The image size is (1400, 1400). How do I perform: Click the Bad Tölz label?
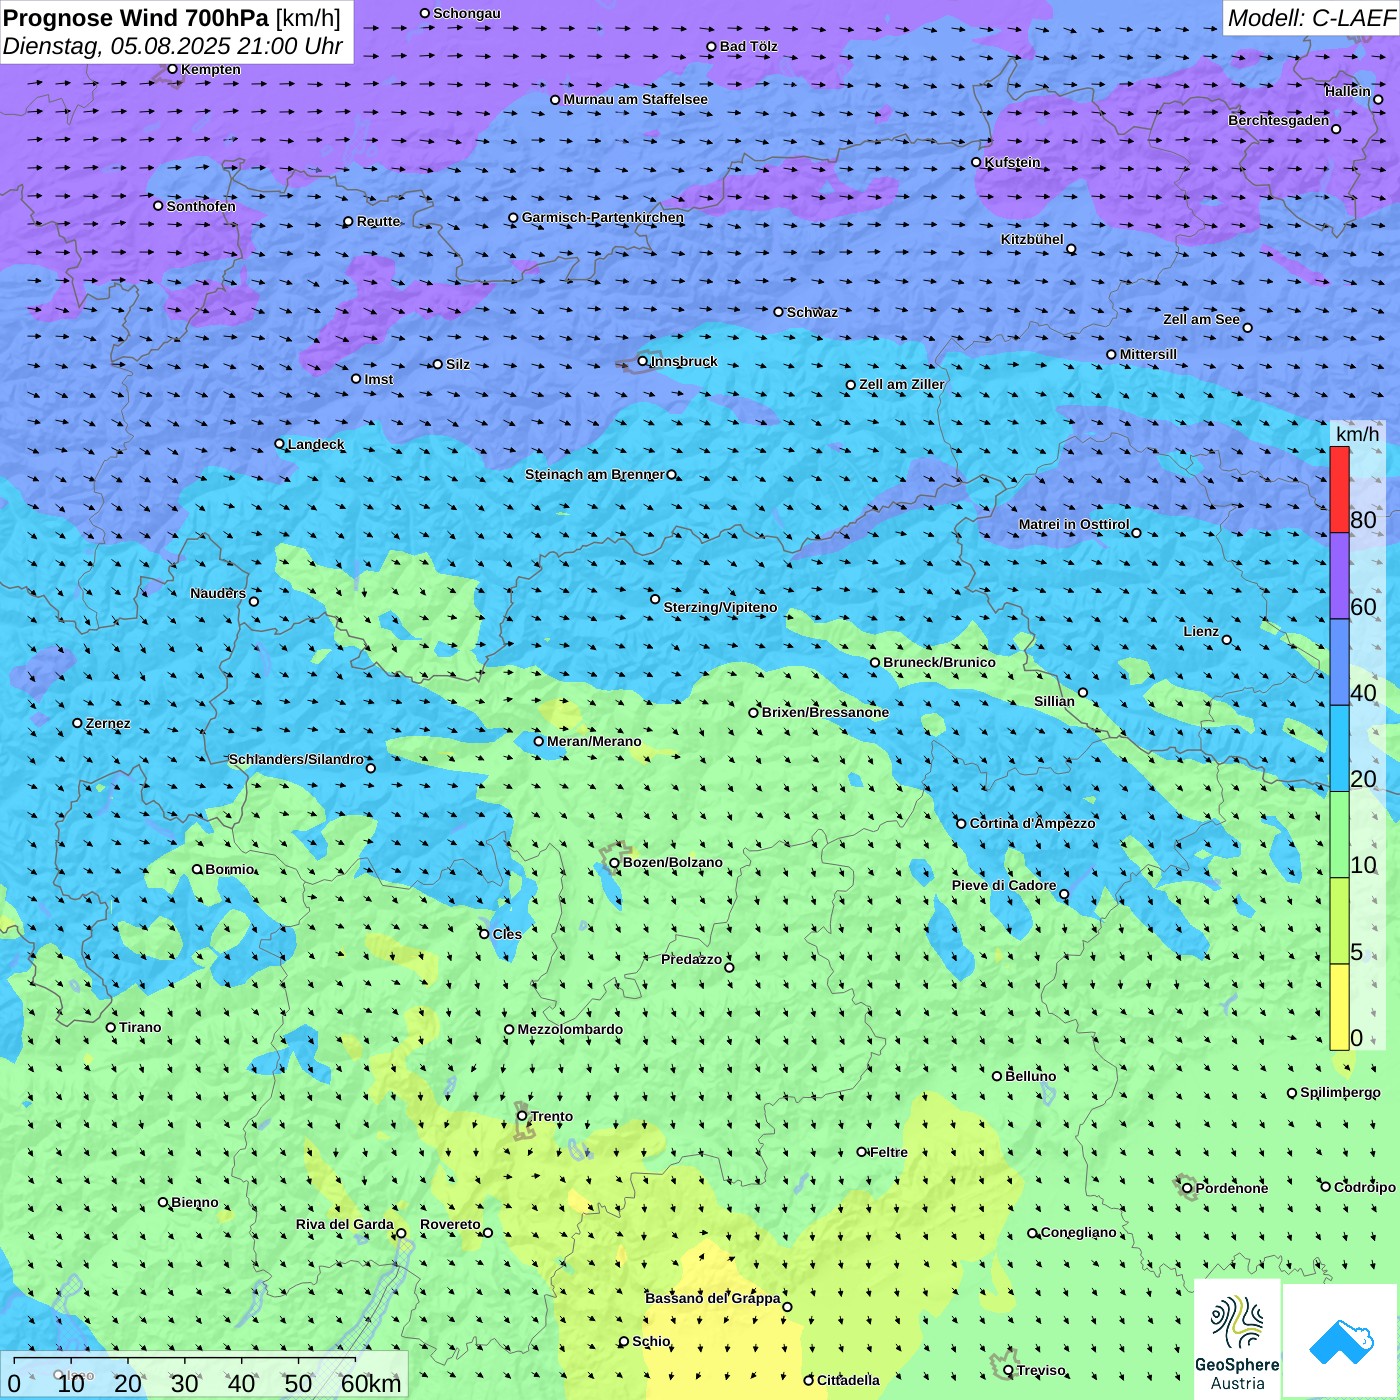coord(748,46)
